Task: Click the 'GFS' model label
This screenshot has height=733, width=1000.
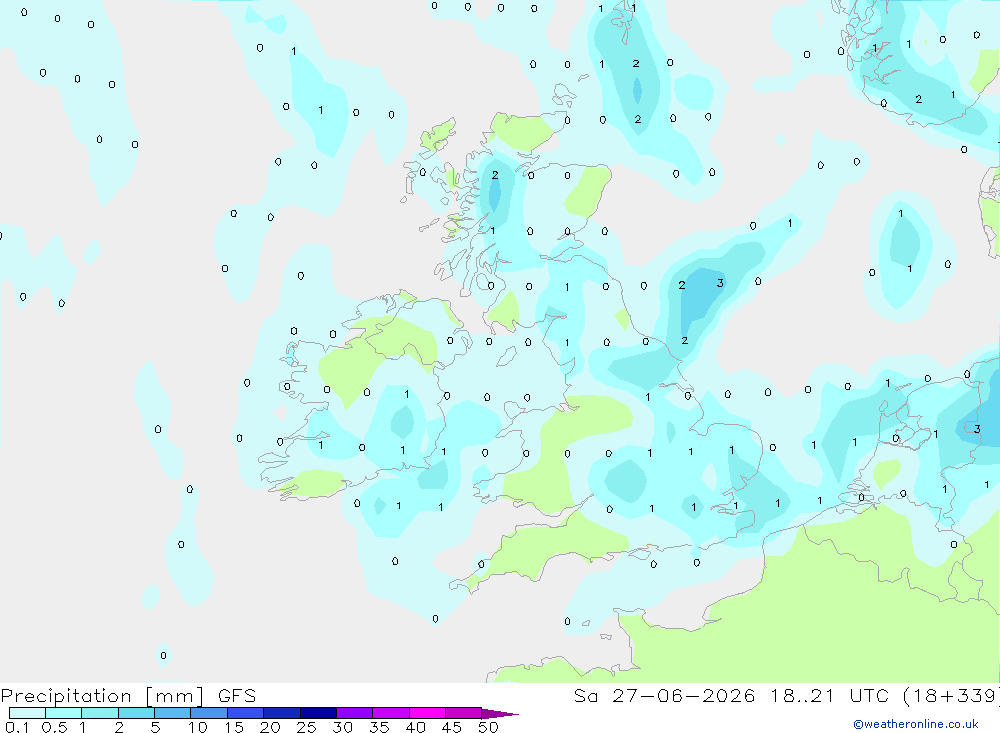Action: tap(237, 696)
